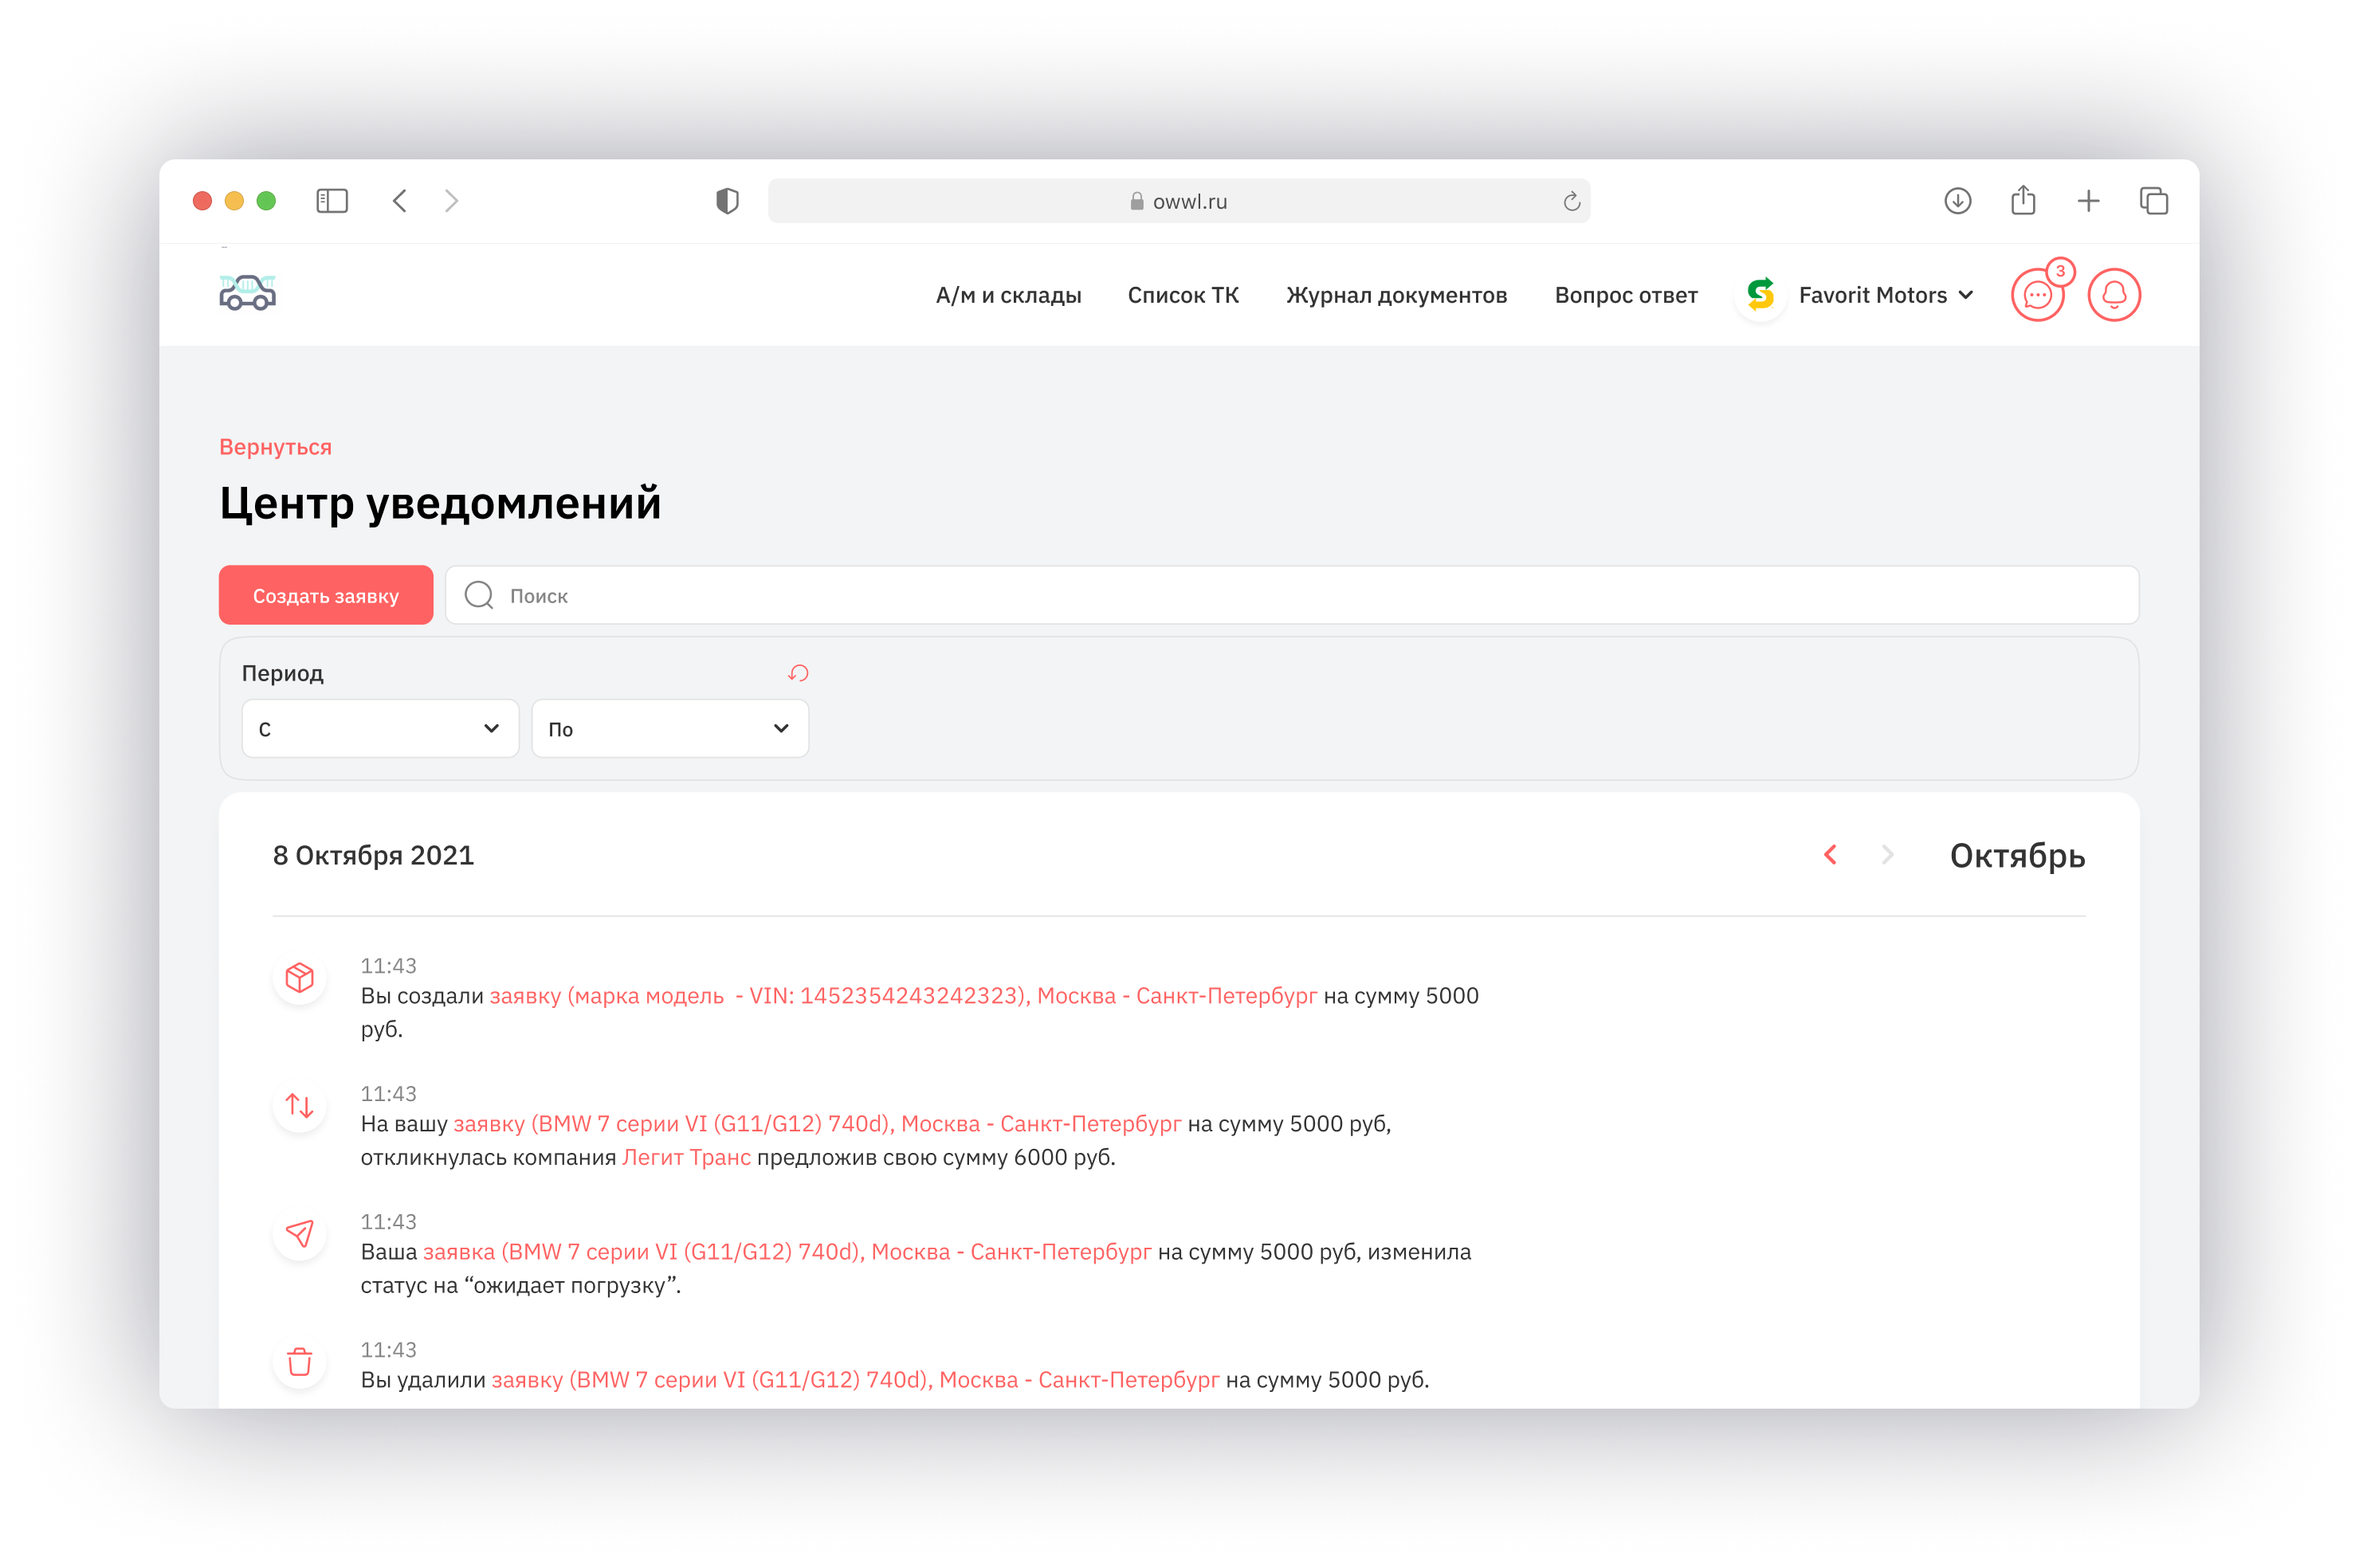
Task: Open the 'По' end date dropdown
Action: (x=670, y=728)
